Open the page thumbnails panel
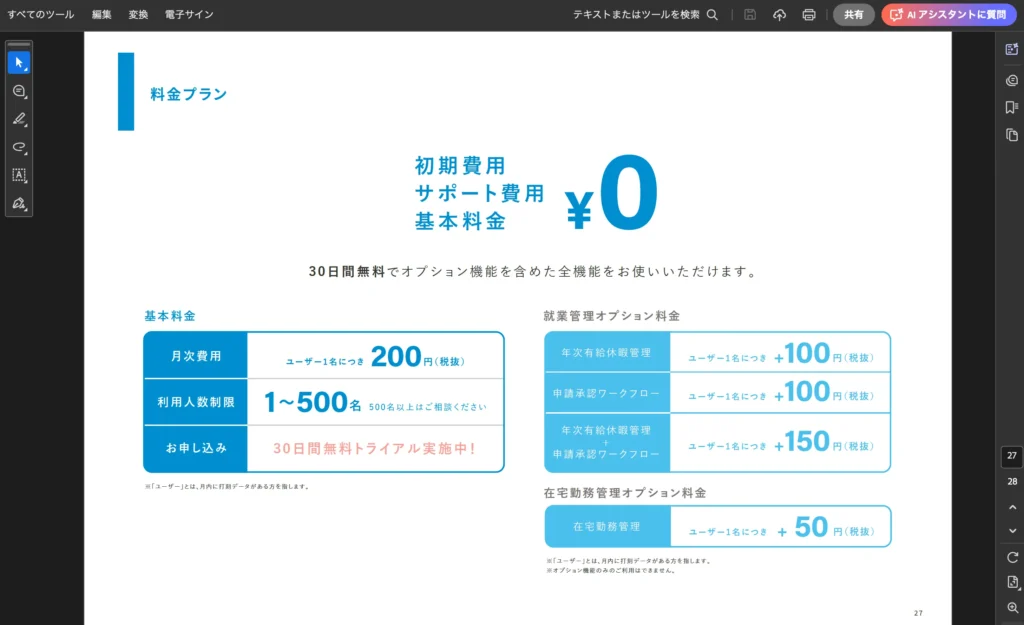The image size is (1024, 625). [x=1012, y=135]
